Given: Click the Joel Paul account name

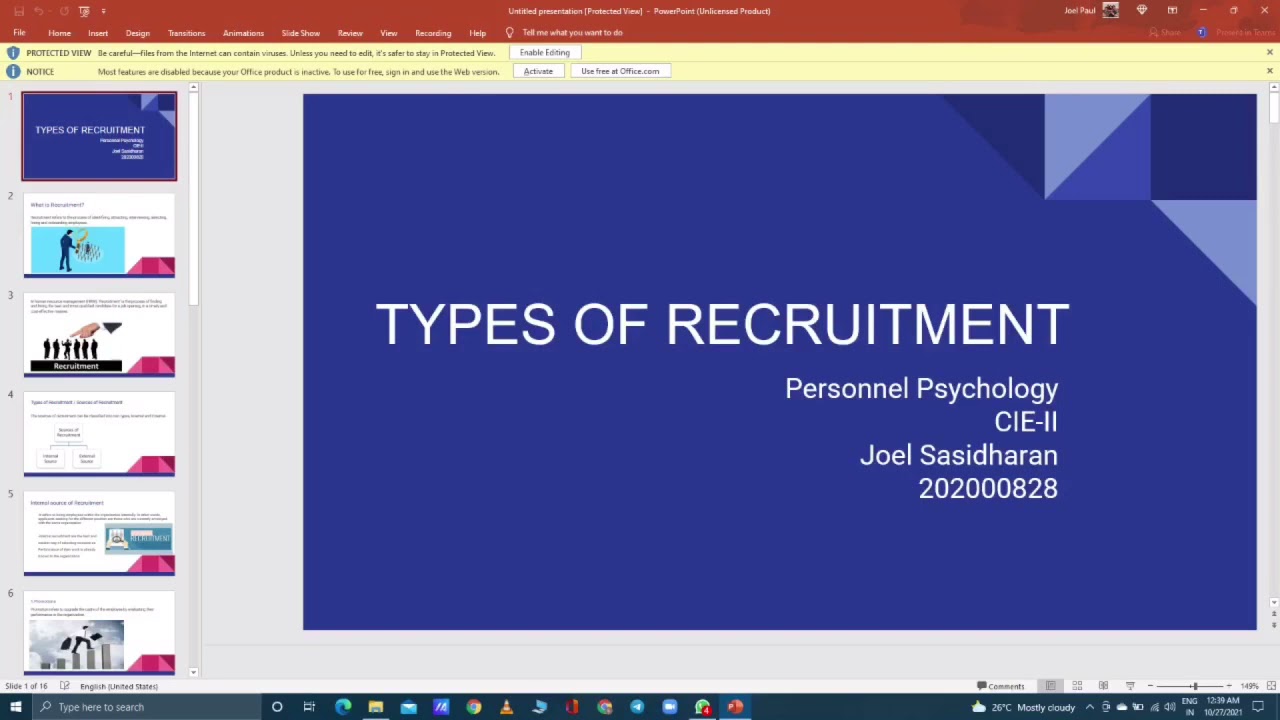Looking at the screenshot, I should click(x=1080, y=11).
